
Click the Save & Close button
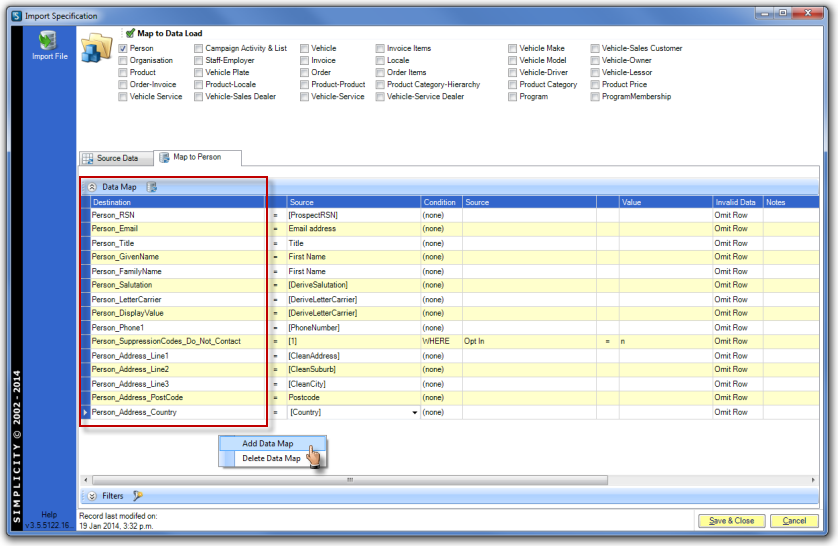(x=731, y=520)
